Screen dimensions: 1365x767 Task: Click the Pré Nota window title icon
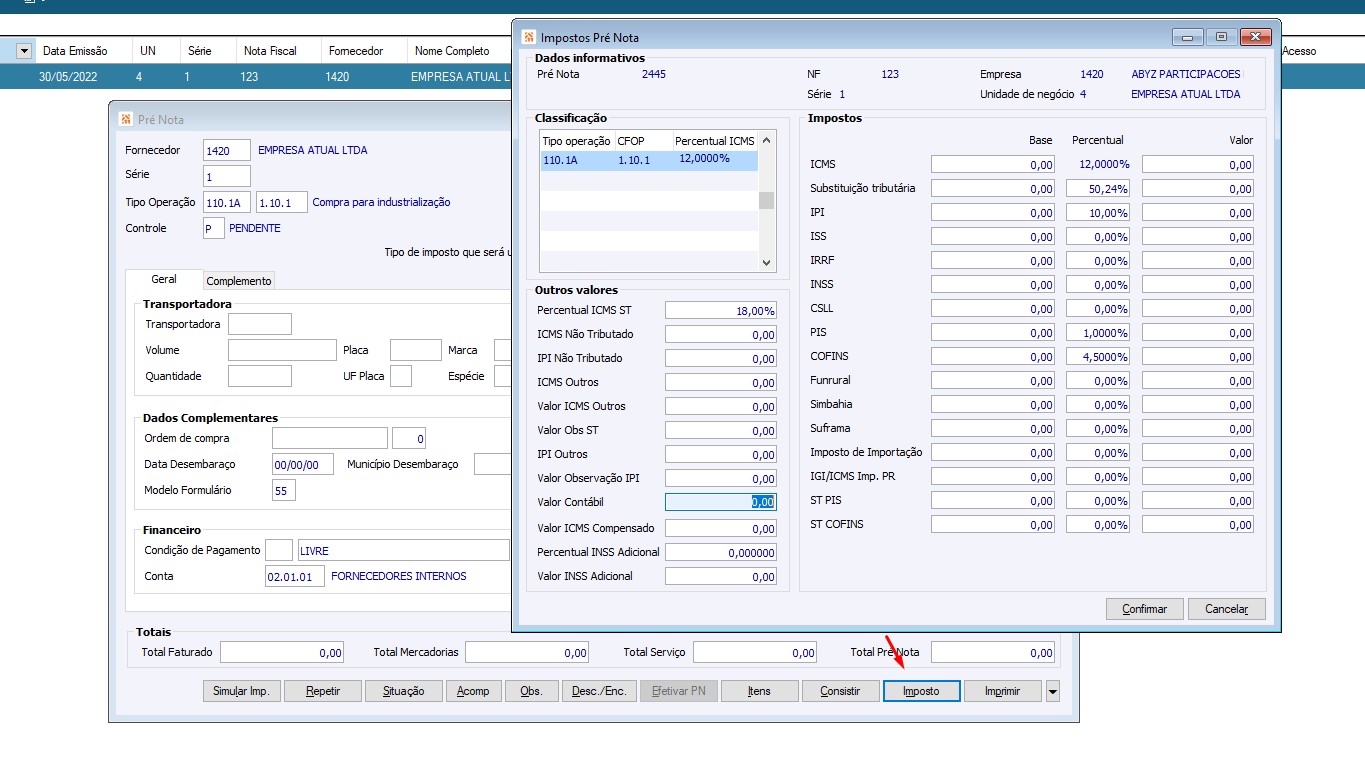click(x=126, y=118)
